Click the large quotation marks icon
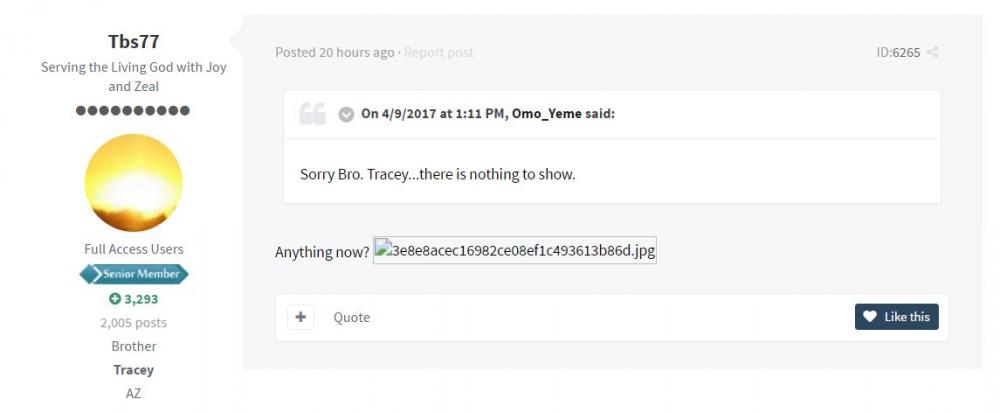Screen dimensions: 1000x413 tap(312, 113)
